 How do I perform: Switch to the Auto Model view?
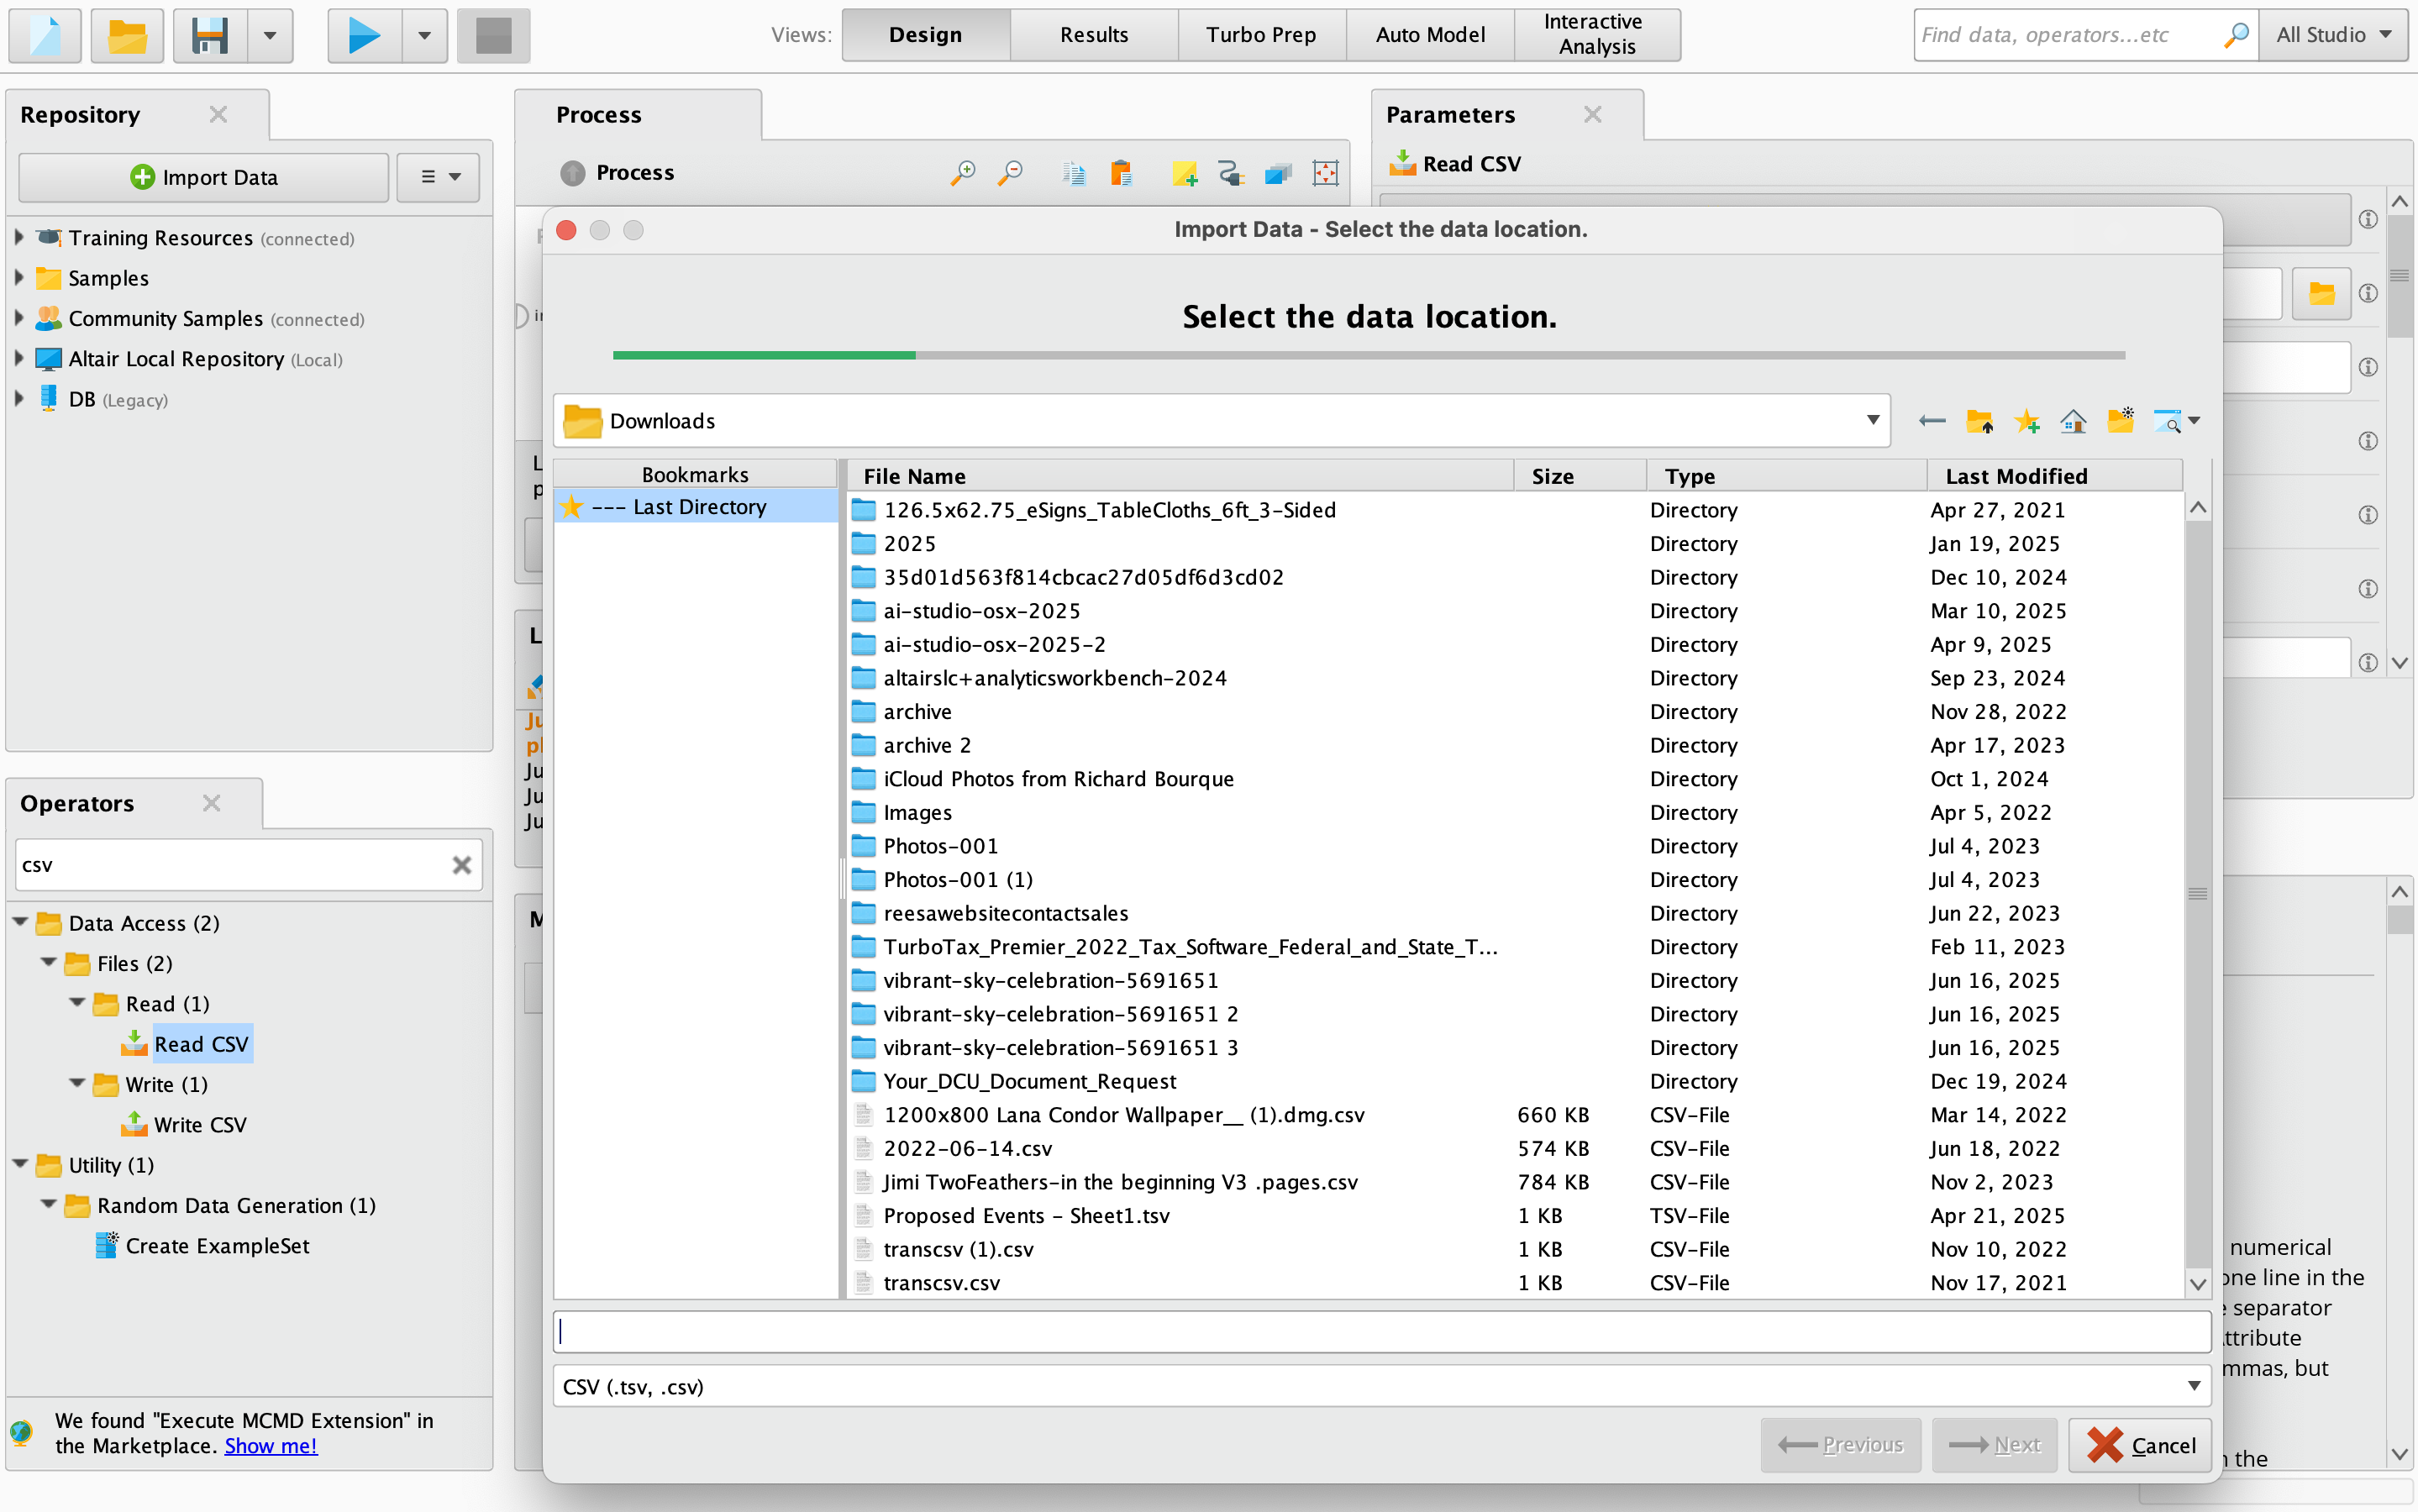[1430, 35]
